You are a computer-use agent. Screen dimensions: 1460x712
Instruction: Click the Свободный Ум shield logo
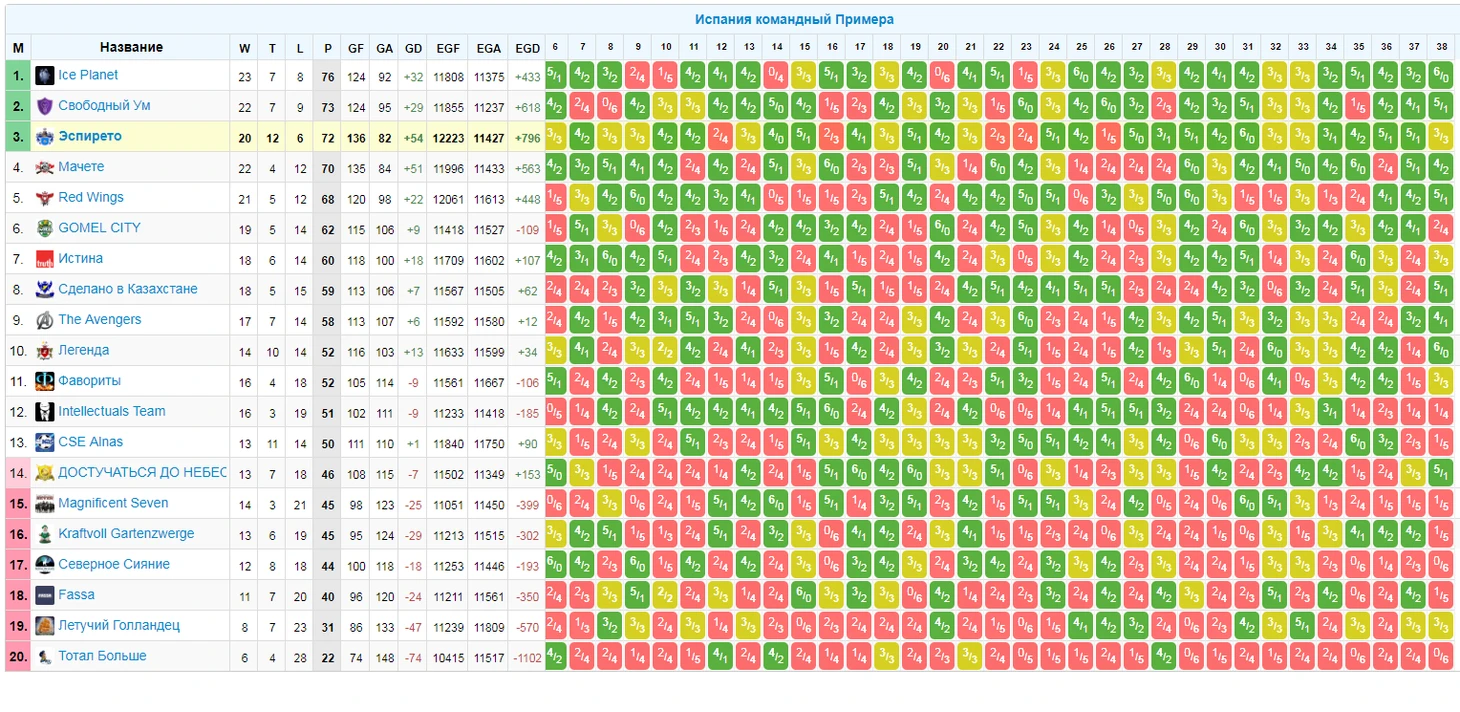(44, 106)
